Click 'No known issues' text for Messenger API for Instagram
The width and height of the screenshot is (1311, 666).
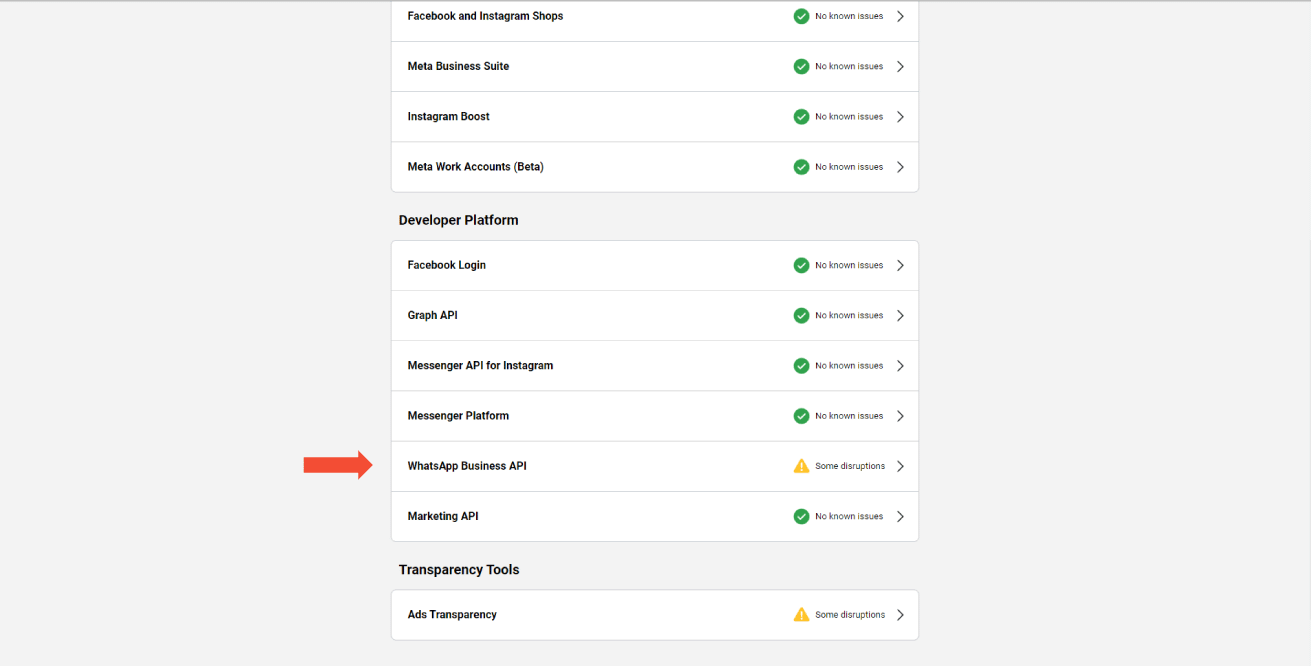pyautogui.click(x=849, y=365)
